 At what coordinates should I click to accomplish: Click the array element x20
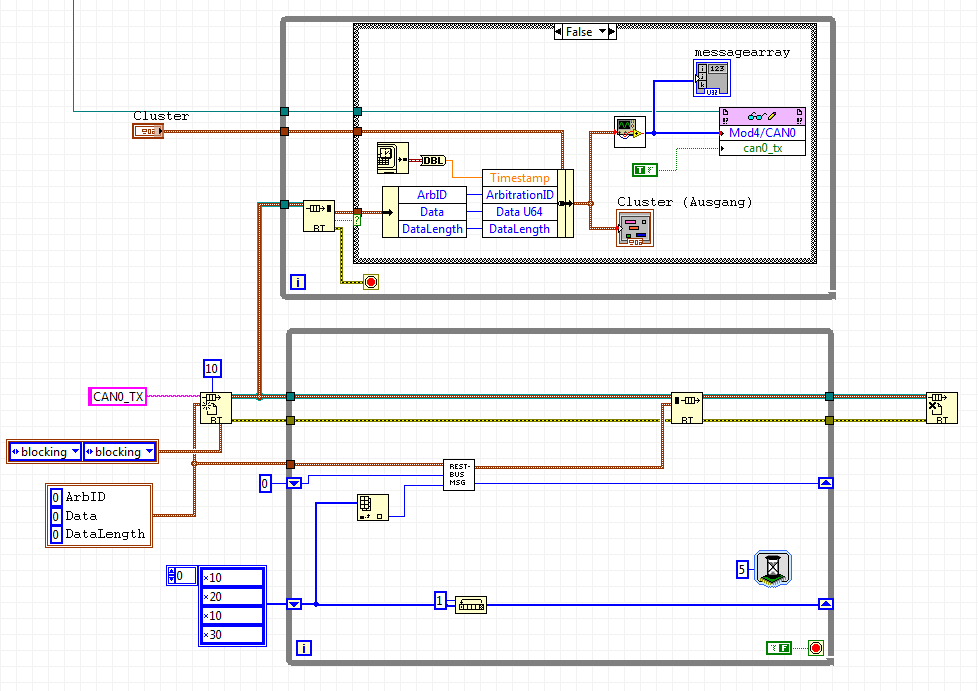tap(233, 597)
